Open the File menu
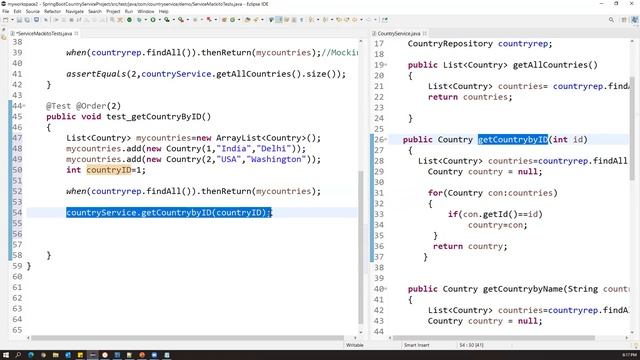The height and width of the screenshot is (360, 640). 6,11
